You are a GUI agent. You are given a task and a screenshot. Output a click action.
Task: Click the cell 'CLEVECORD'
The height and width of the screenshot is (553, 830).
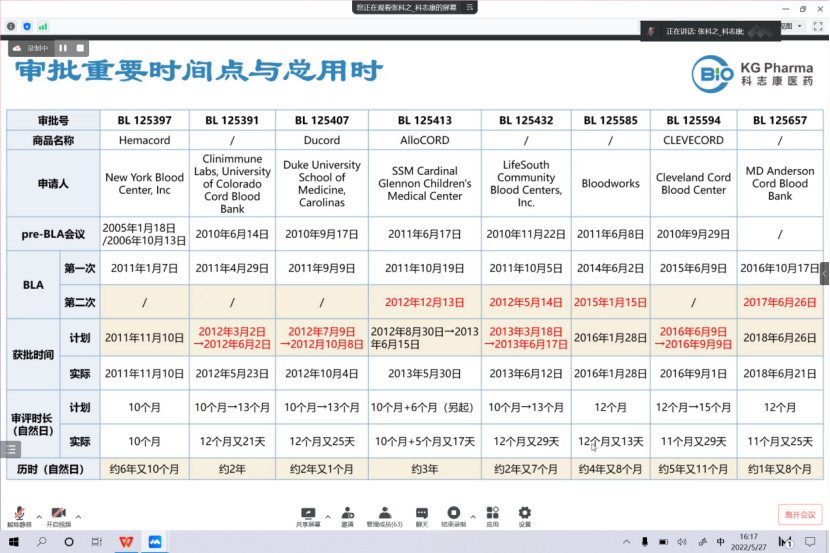click(693, 140)
